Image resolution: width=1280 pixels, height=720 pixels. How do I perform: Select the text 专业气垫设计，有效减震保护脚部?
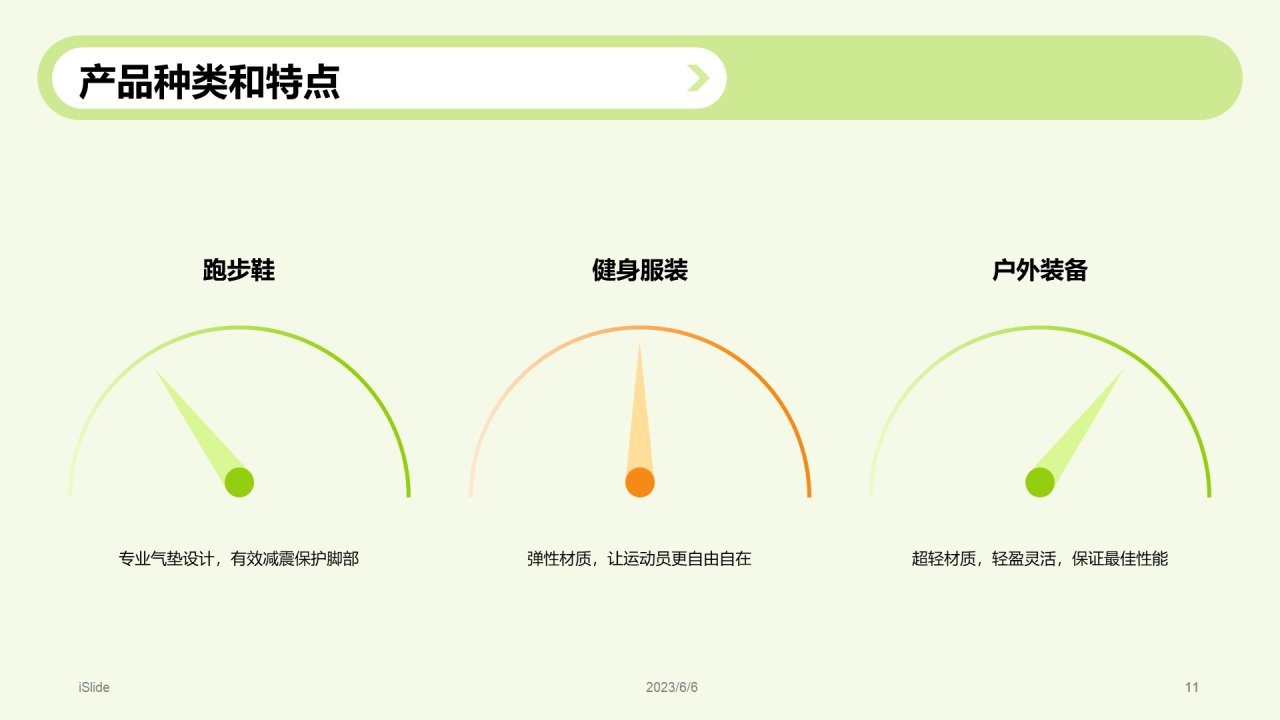click(239, 559)
